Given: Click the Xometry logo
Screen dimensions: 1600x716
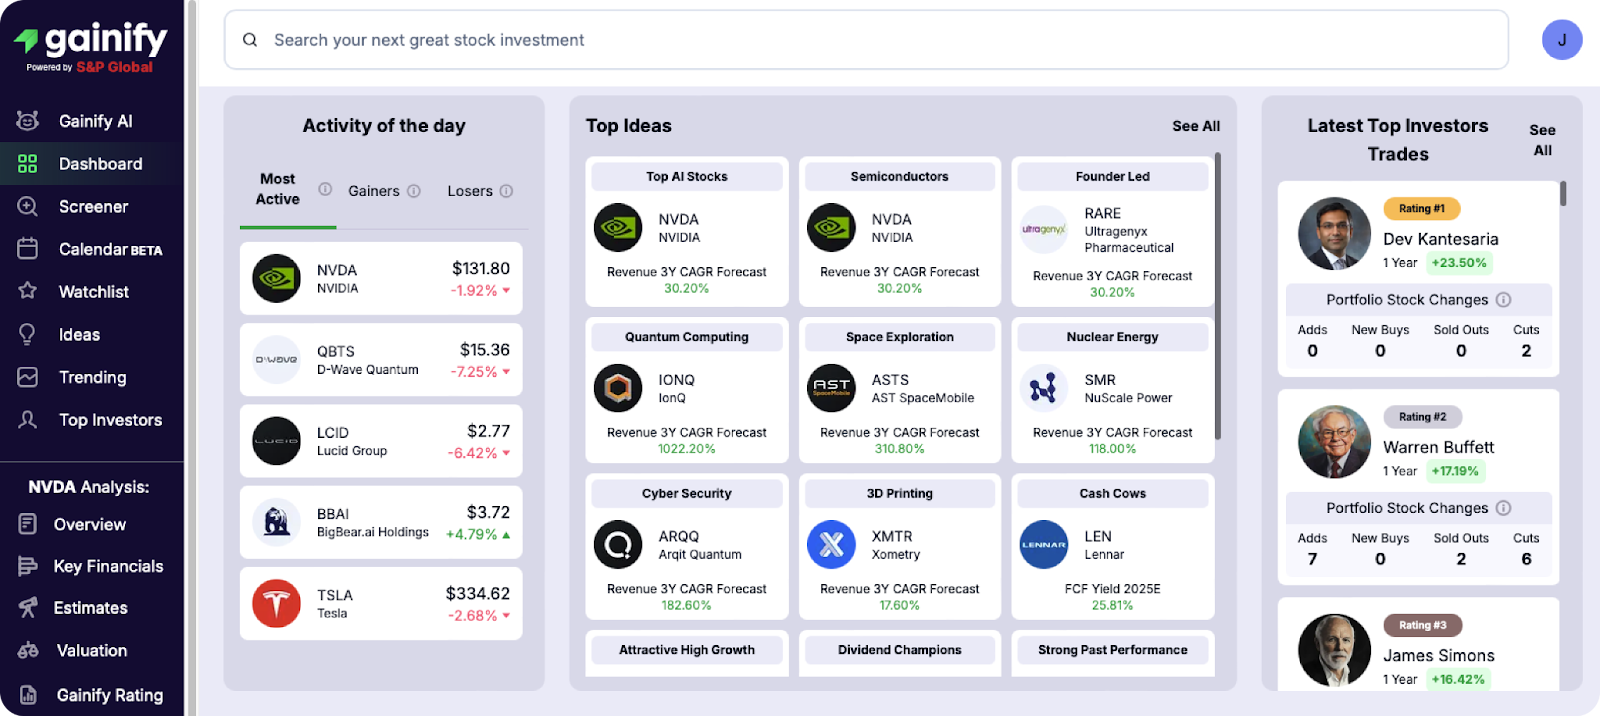Looking at the screenshot, I should click(831, 545).
